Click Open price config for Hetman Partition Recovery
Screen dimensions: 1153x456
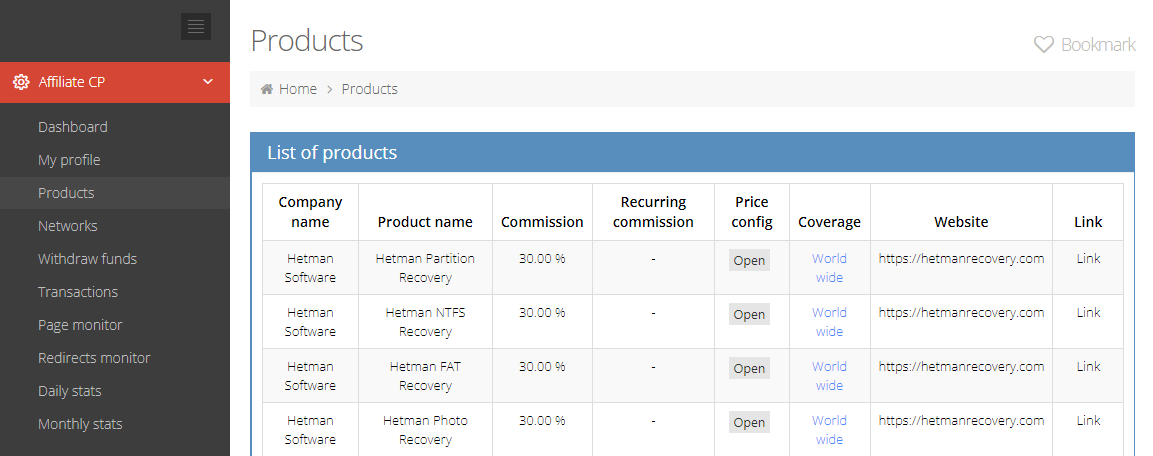(x=749, y=260)
